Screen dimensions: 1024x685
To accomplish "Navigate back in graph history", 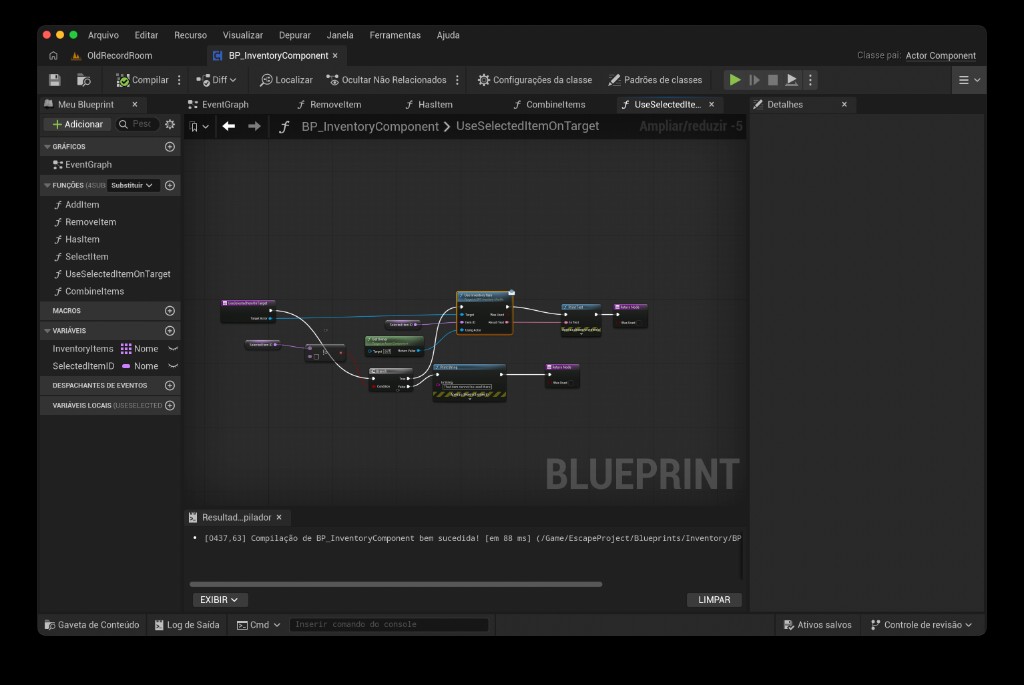I will (x=229, y=126).
